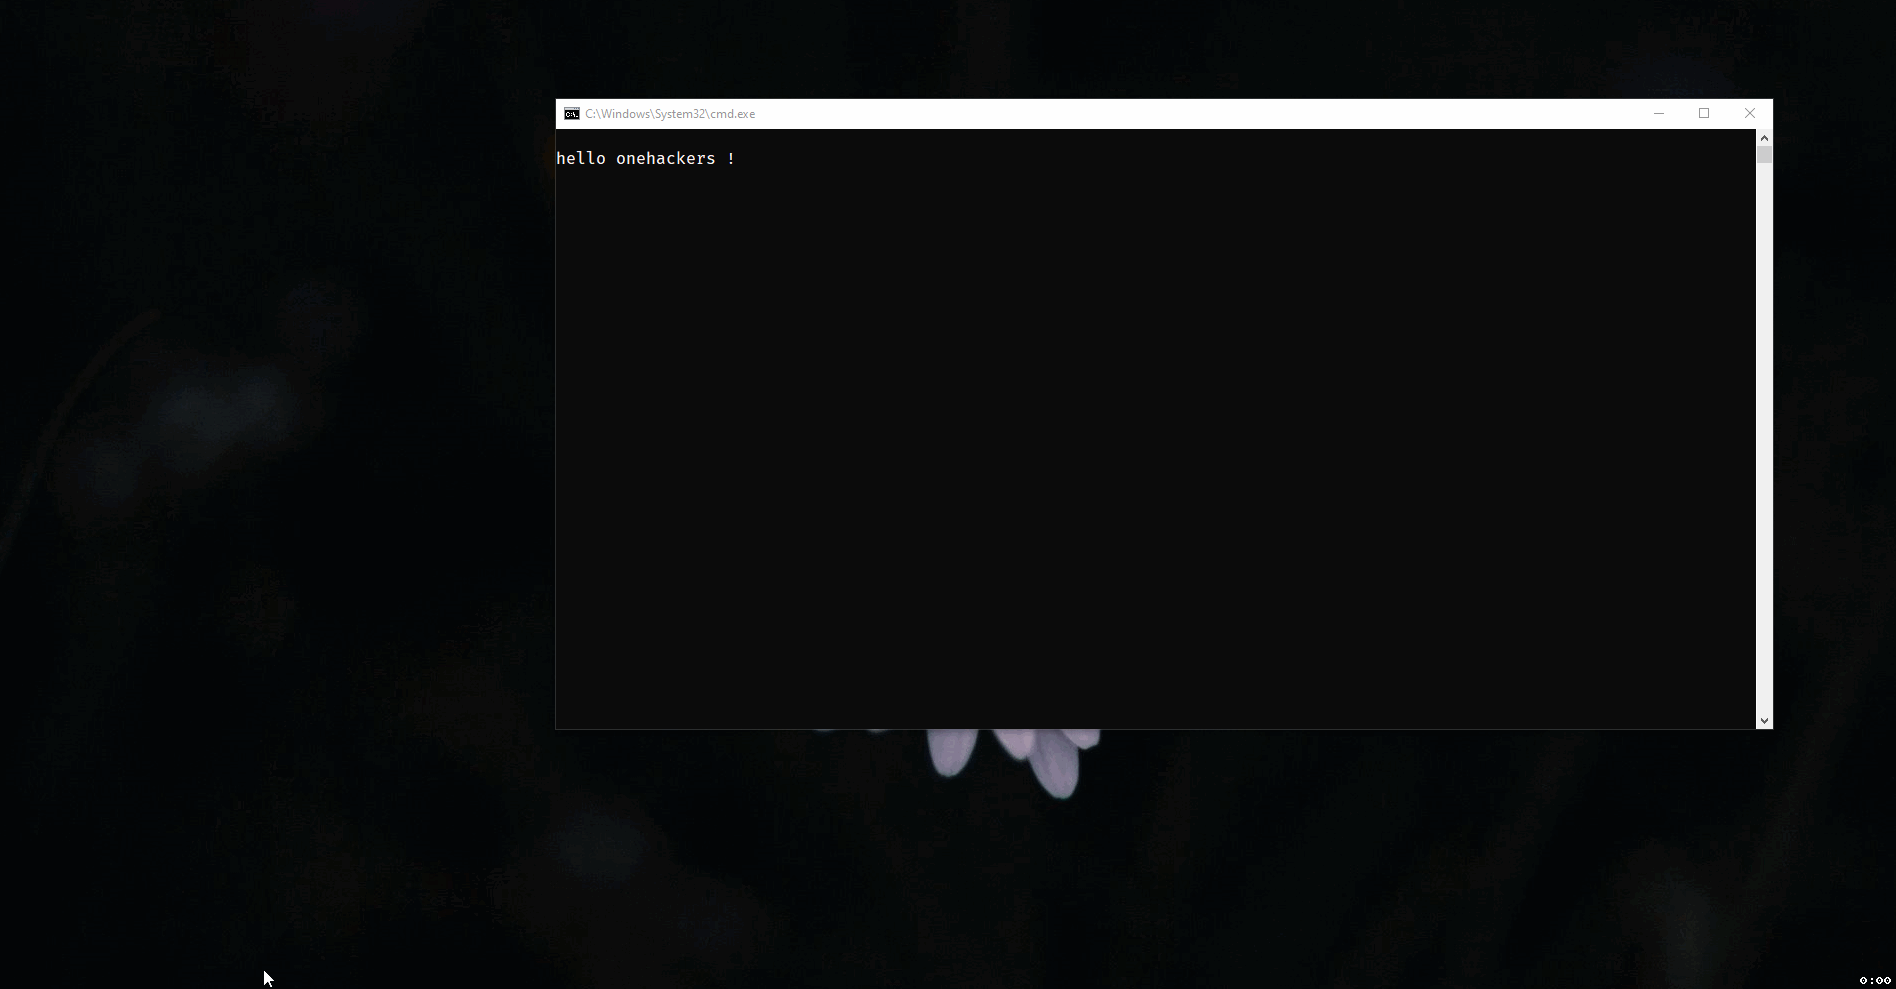The height and width of the screenshot is (989, 1896).
Task: Click near the mouse cursor on the desktop
Action: coord(267,977)
